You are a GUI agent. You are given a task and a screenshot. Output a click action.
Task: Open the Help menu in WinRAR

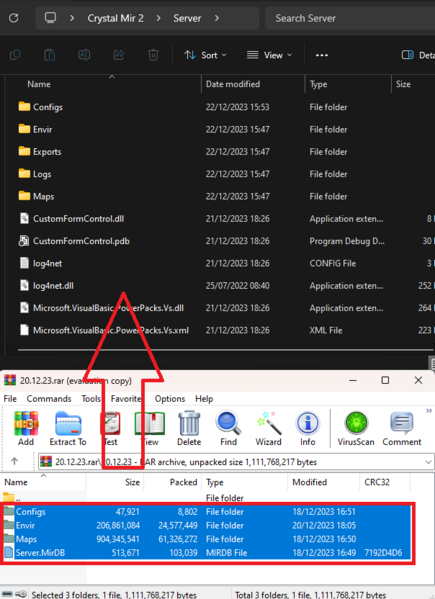click(204, 398)
